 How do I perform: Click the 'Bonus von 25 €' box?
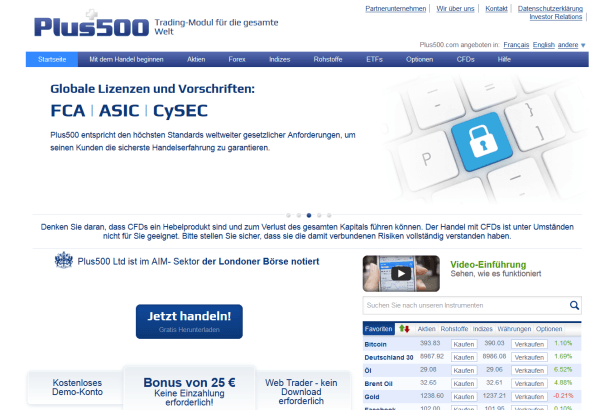click(x=189, y=389)
